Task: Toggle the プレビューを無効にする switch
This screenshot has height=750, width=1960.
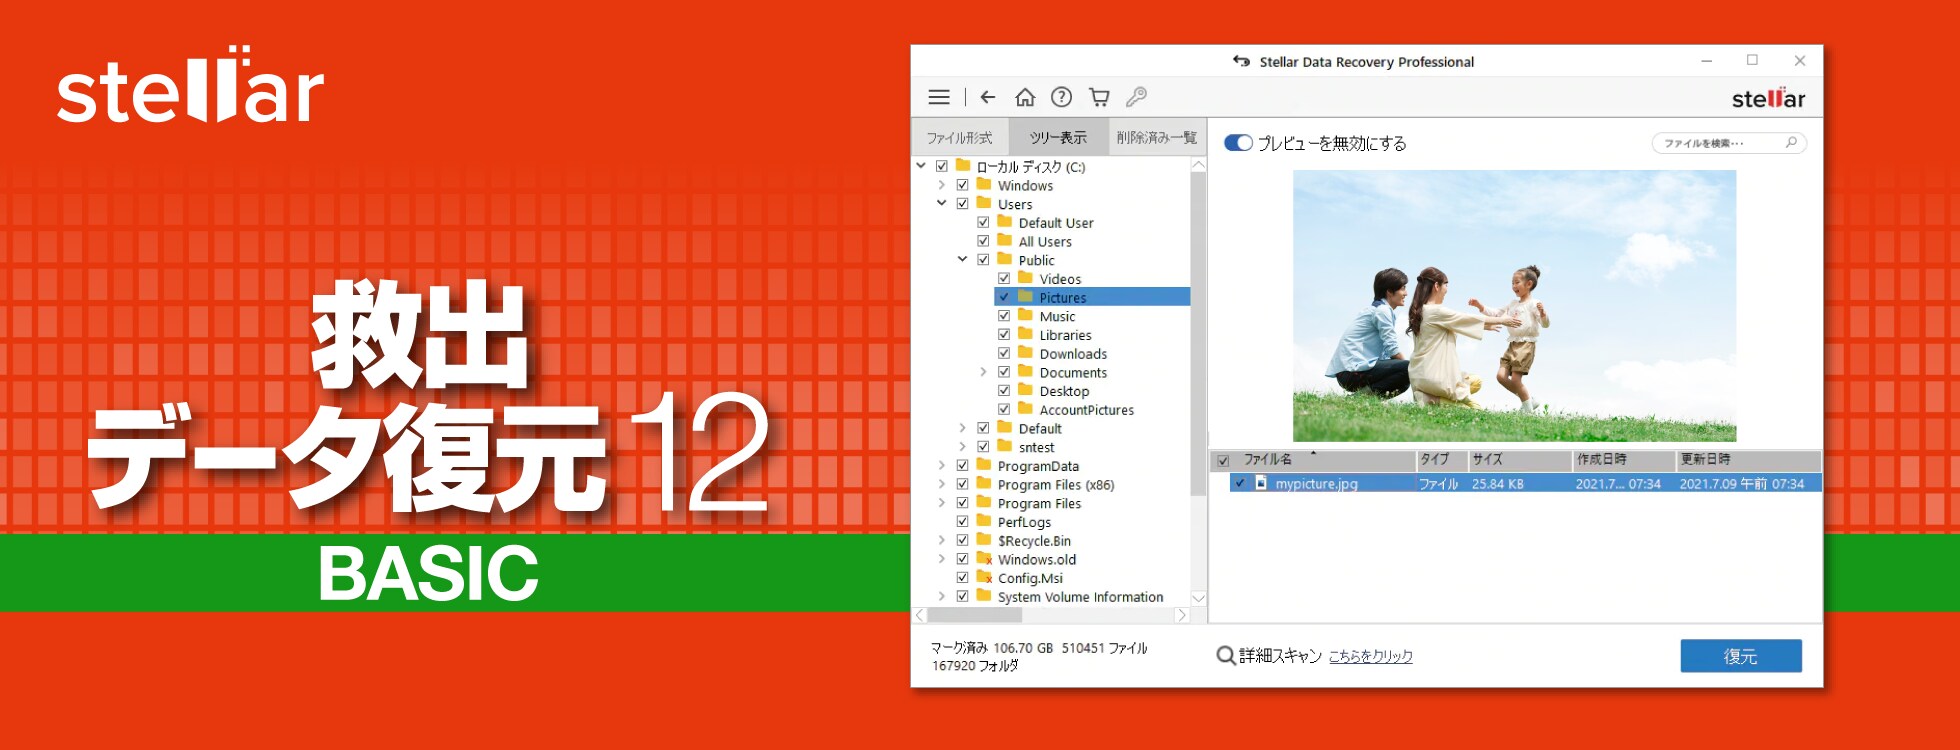Action: [x=1238, y=143]
